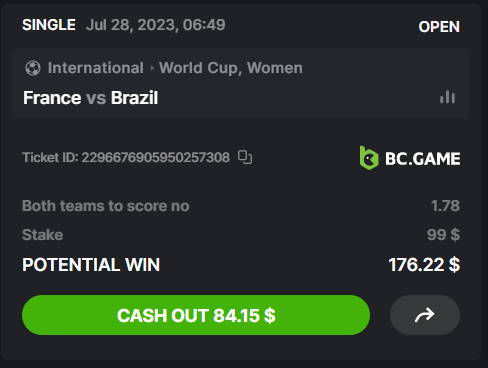Select the Brazil team name
The width and height of the screenshot is (488, 368).
[x=134, y=98]
